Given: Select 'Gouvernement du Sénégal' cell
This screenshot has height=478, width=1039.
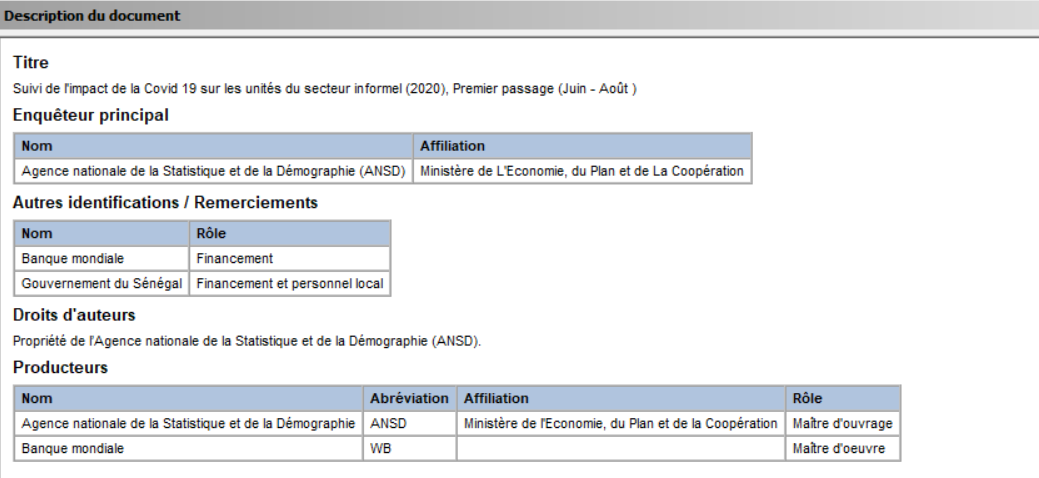Looking at the screenshot, I should [101, 284].
